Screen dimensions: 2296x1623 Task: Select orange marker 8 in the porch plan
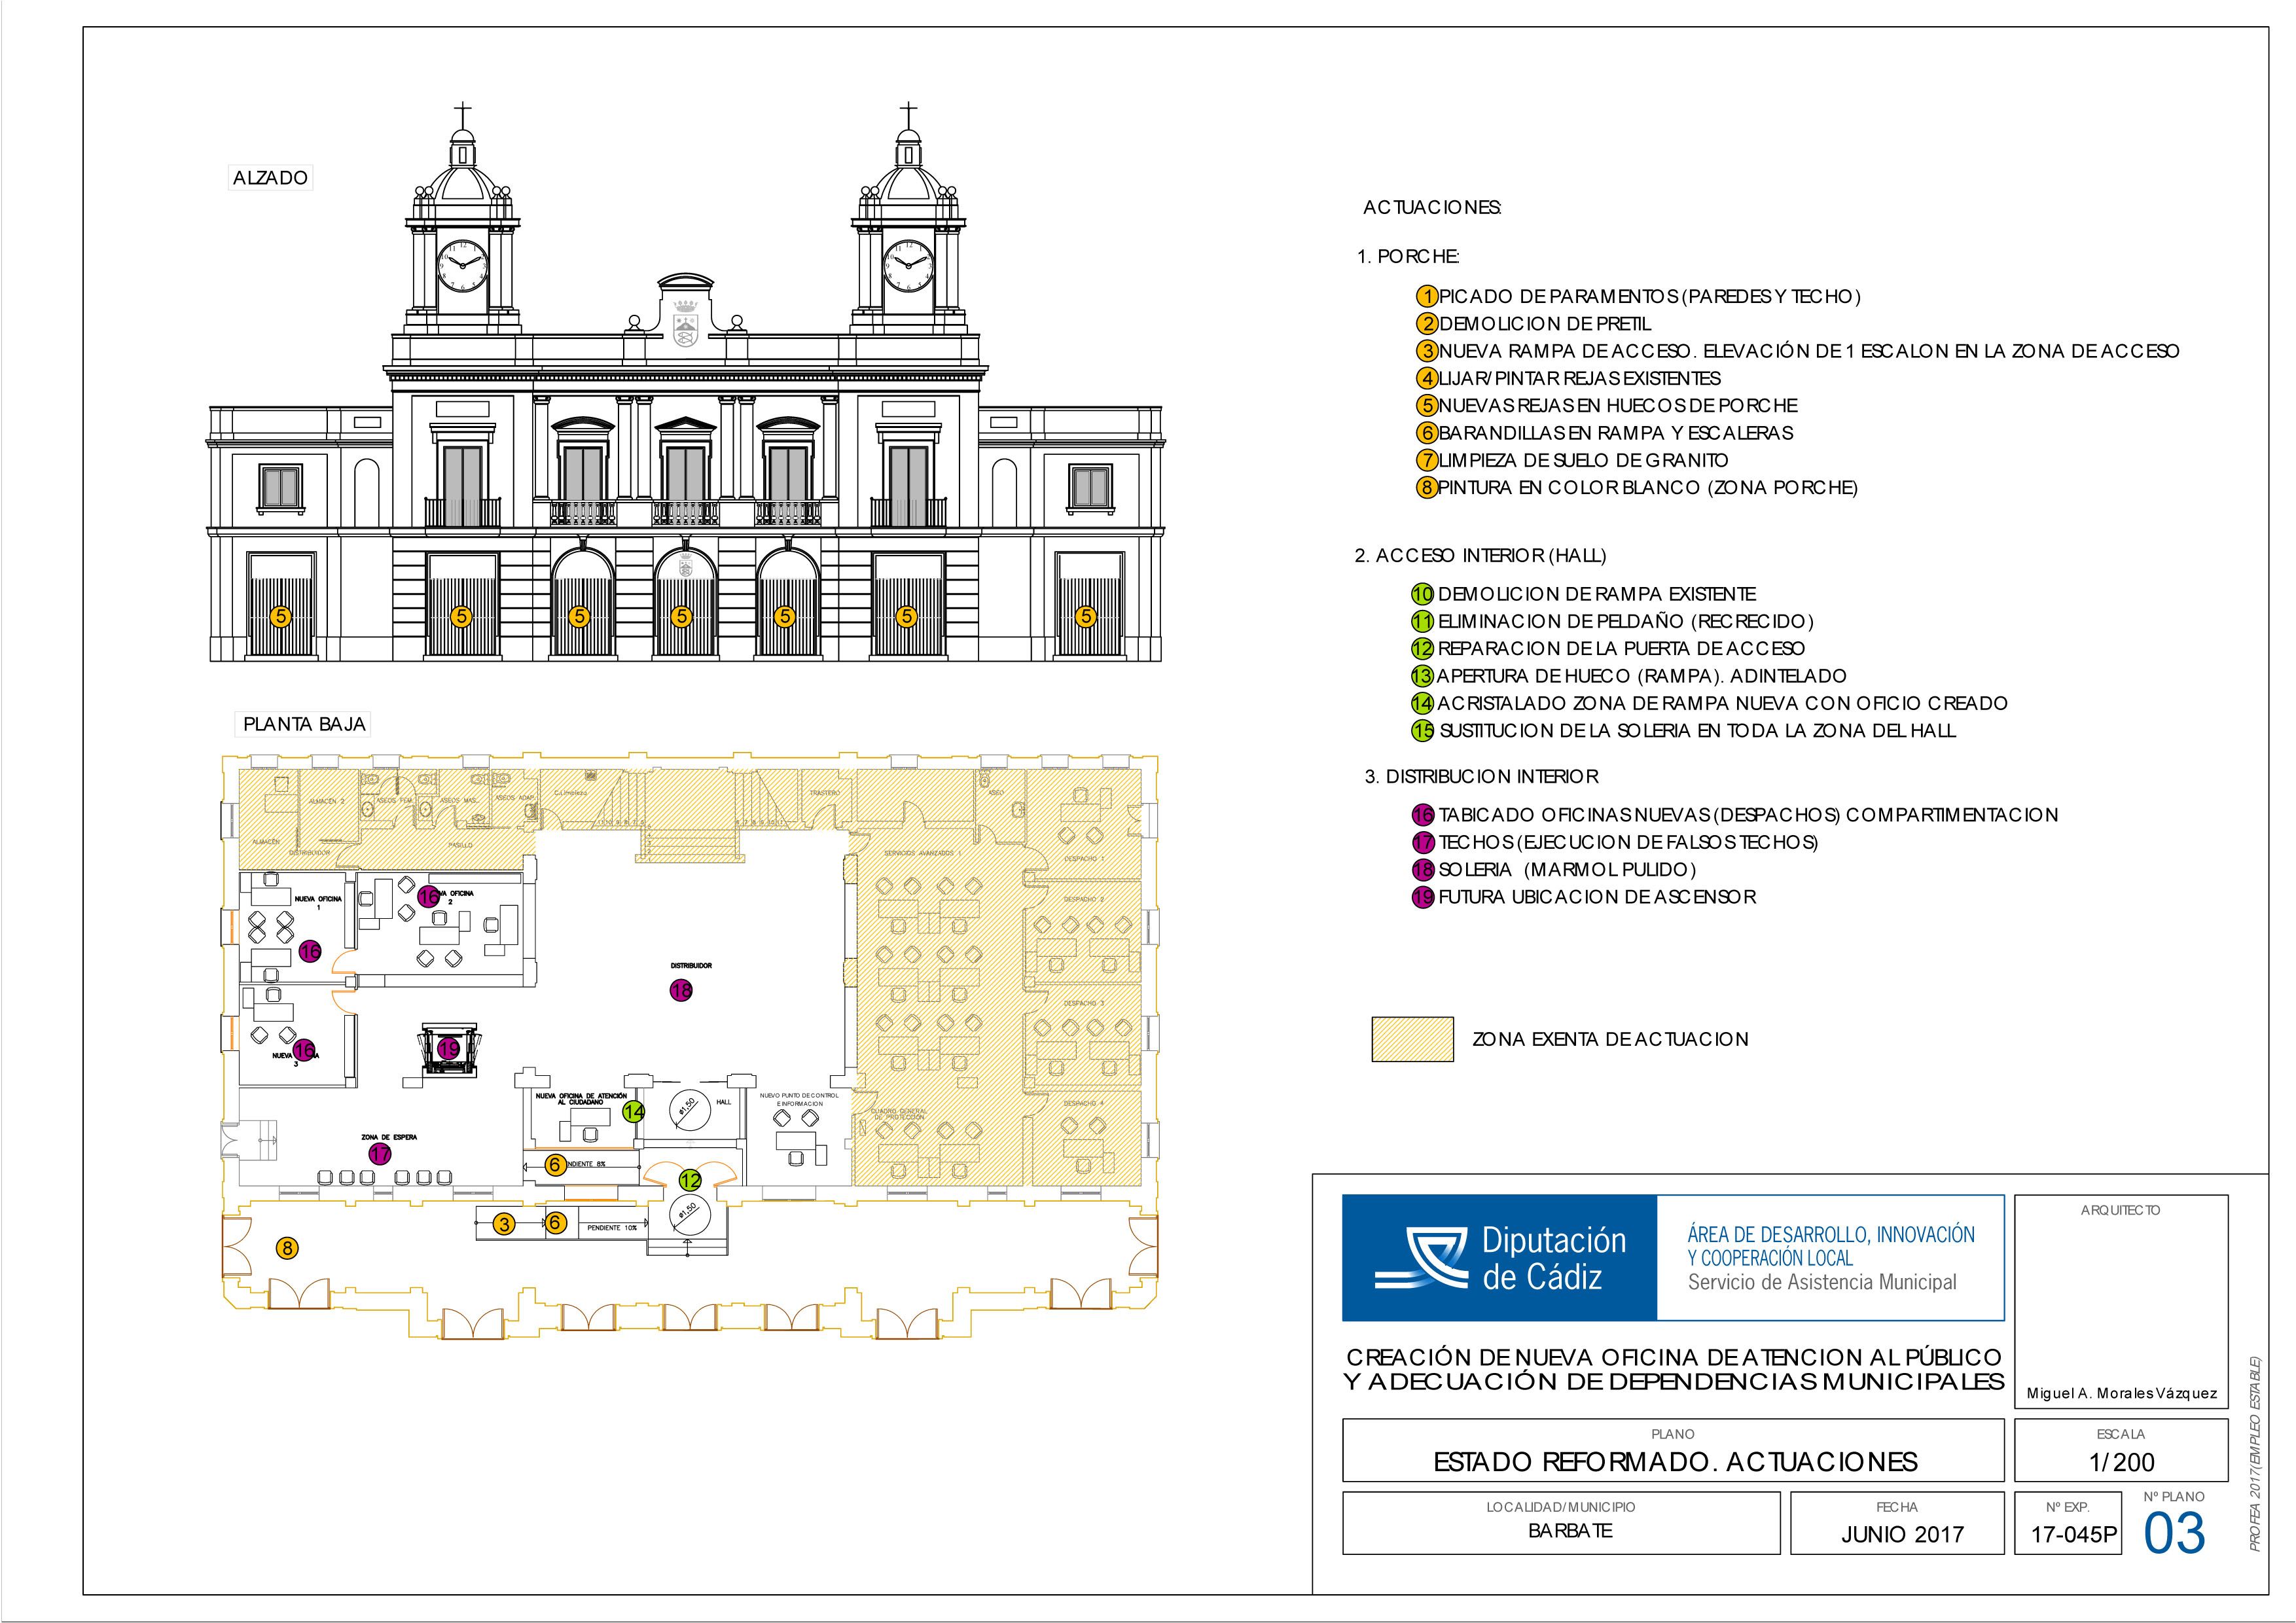[288, 1247]
